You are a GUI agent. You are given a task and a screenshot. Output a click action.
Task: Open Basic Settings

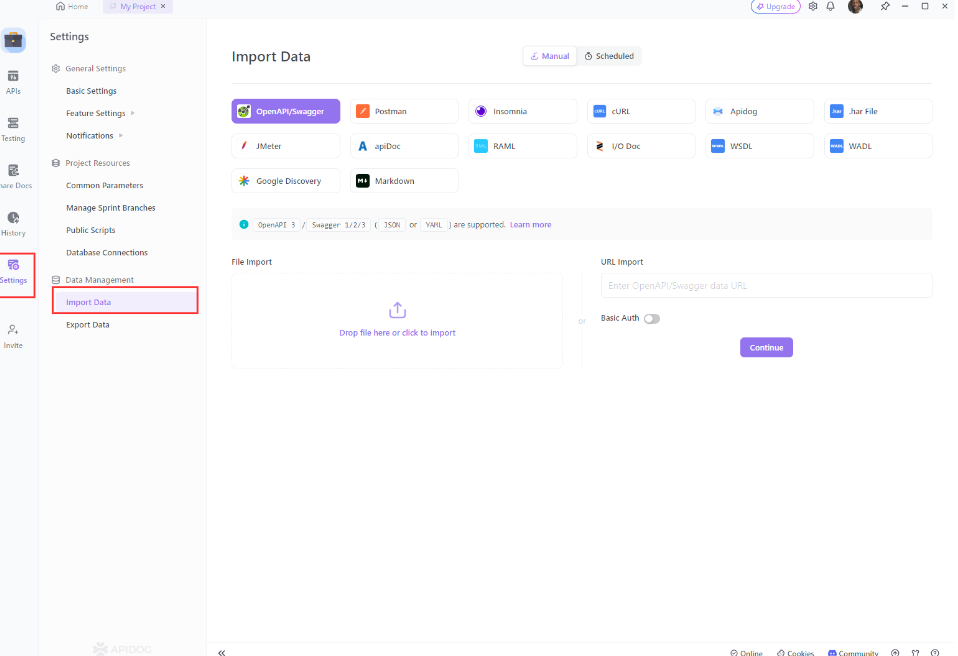(91, 91)
